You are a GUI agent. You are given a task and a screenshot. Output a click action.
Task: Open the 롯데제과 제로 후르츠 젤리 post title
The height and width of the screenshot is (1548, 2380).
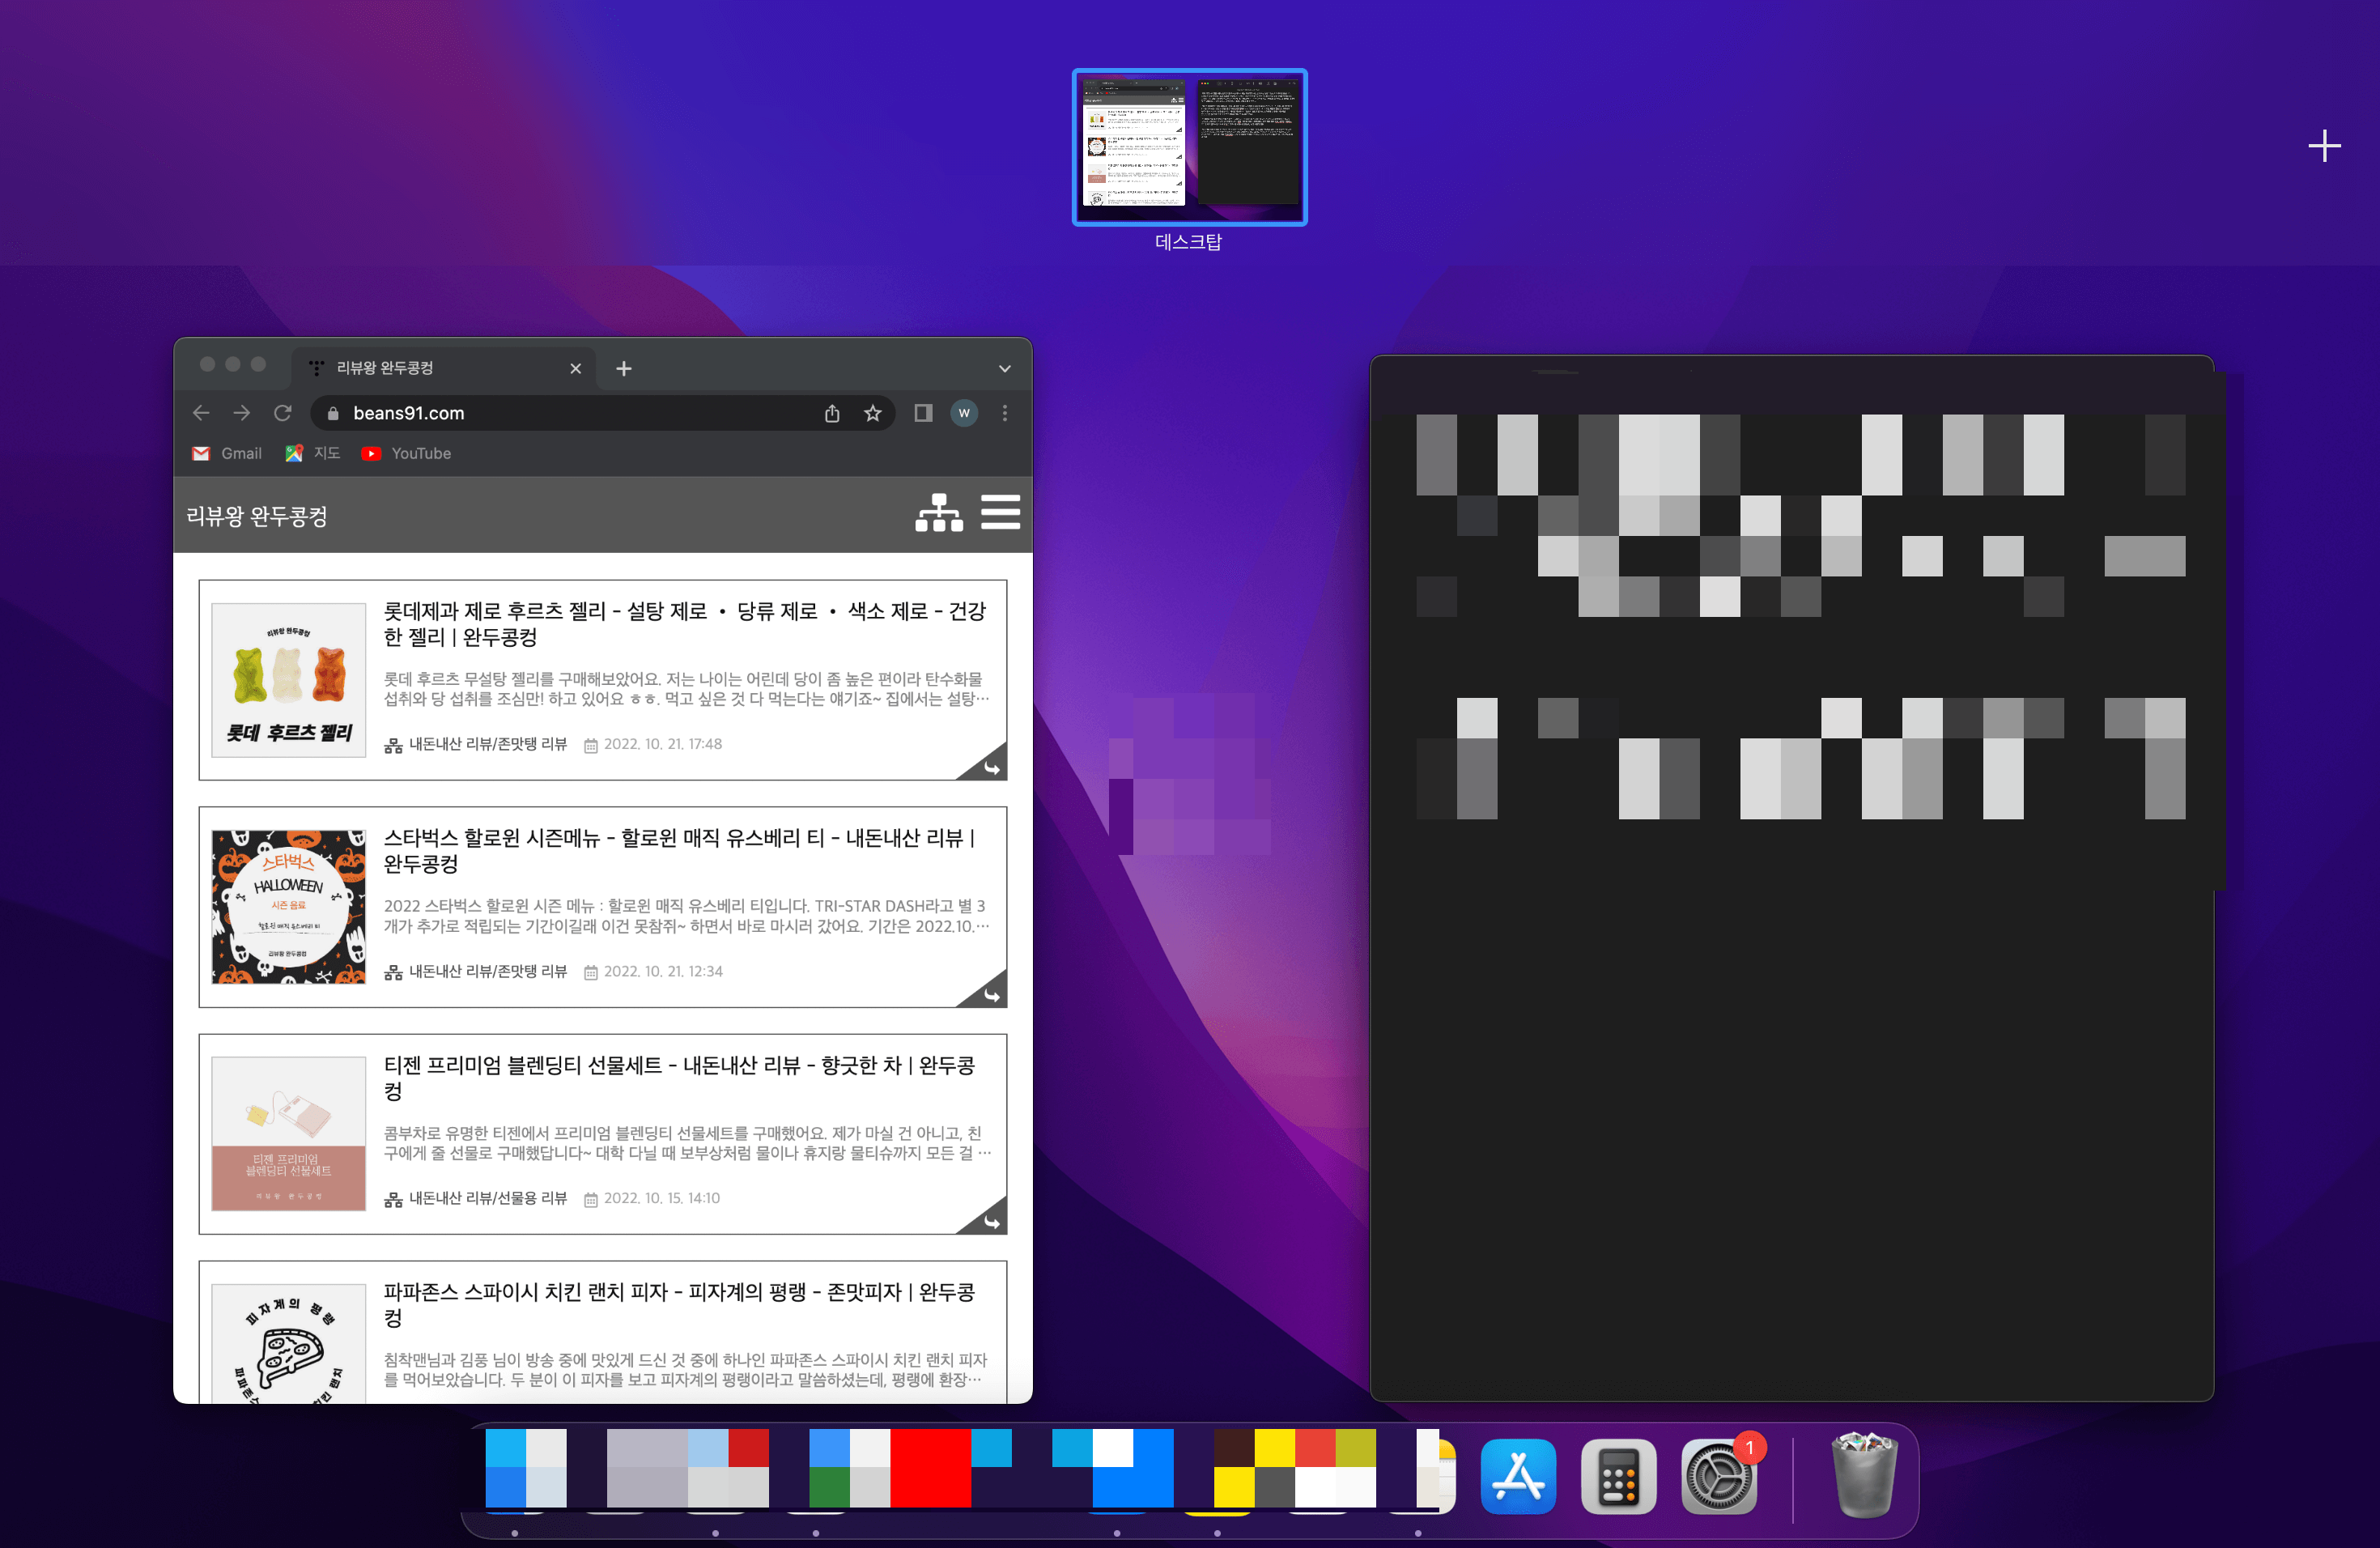tap(685, 624)
